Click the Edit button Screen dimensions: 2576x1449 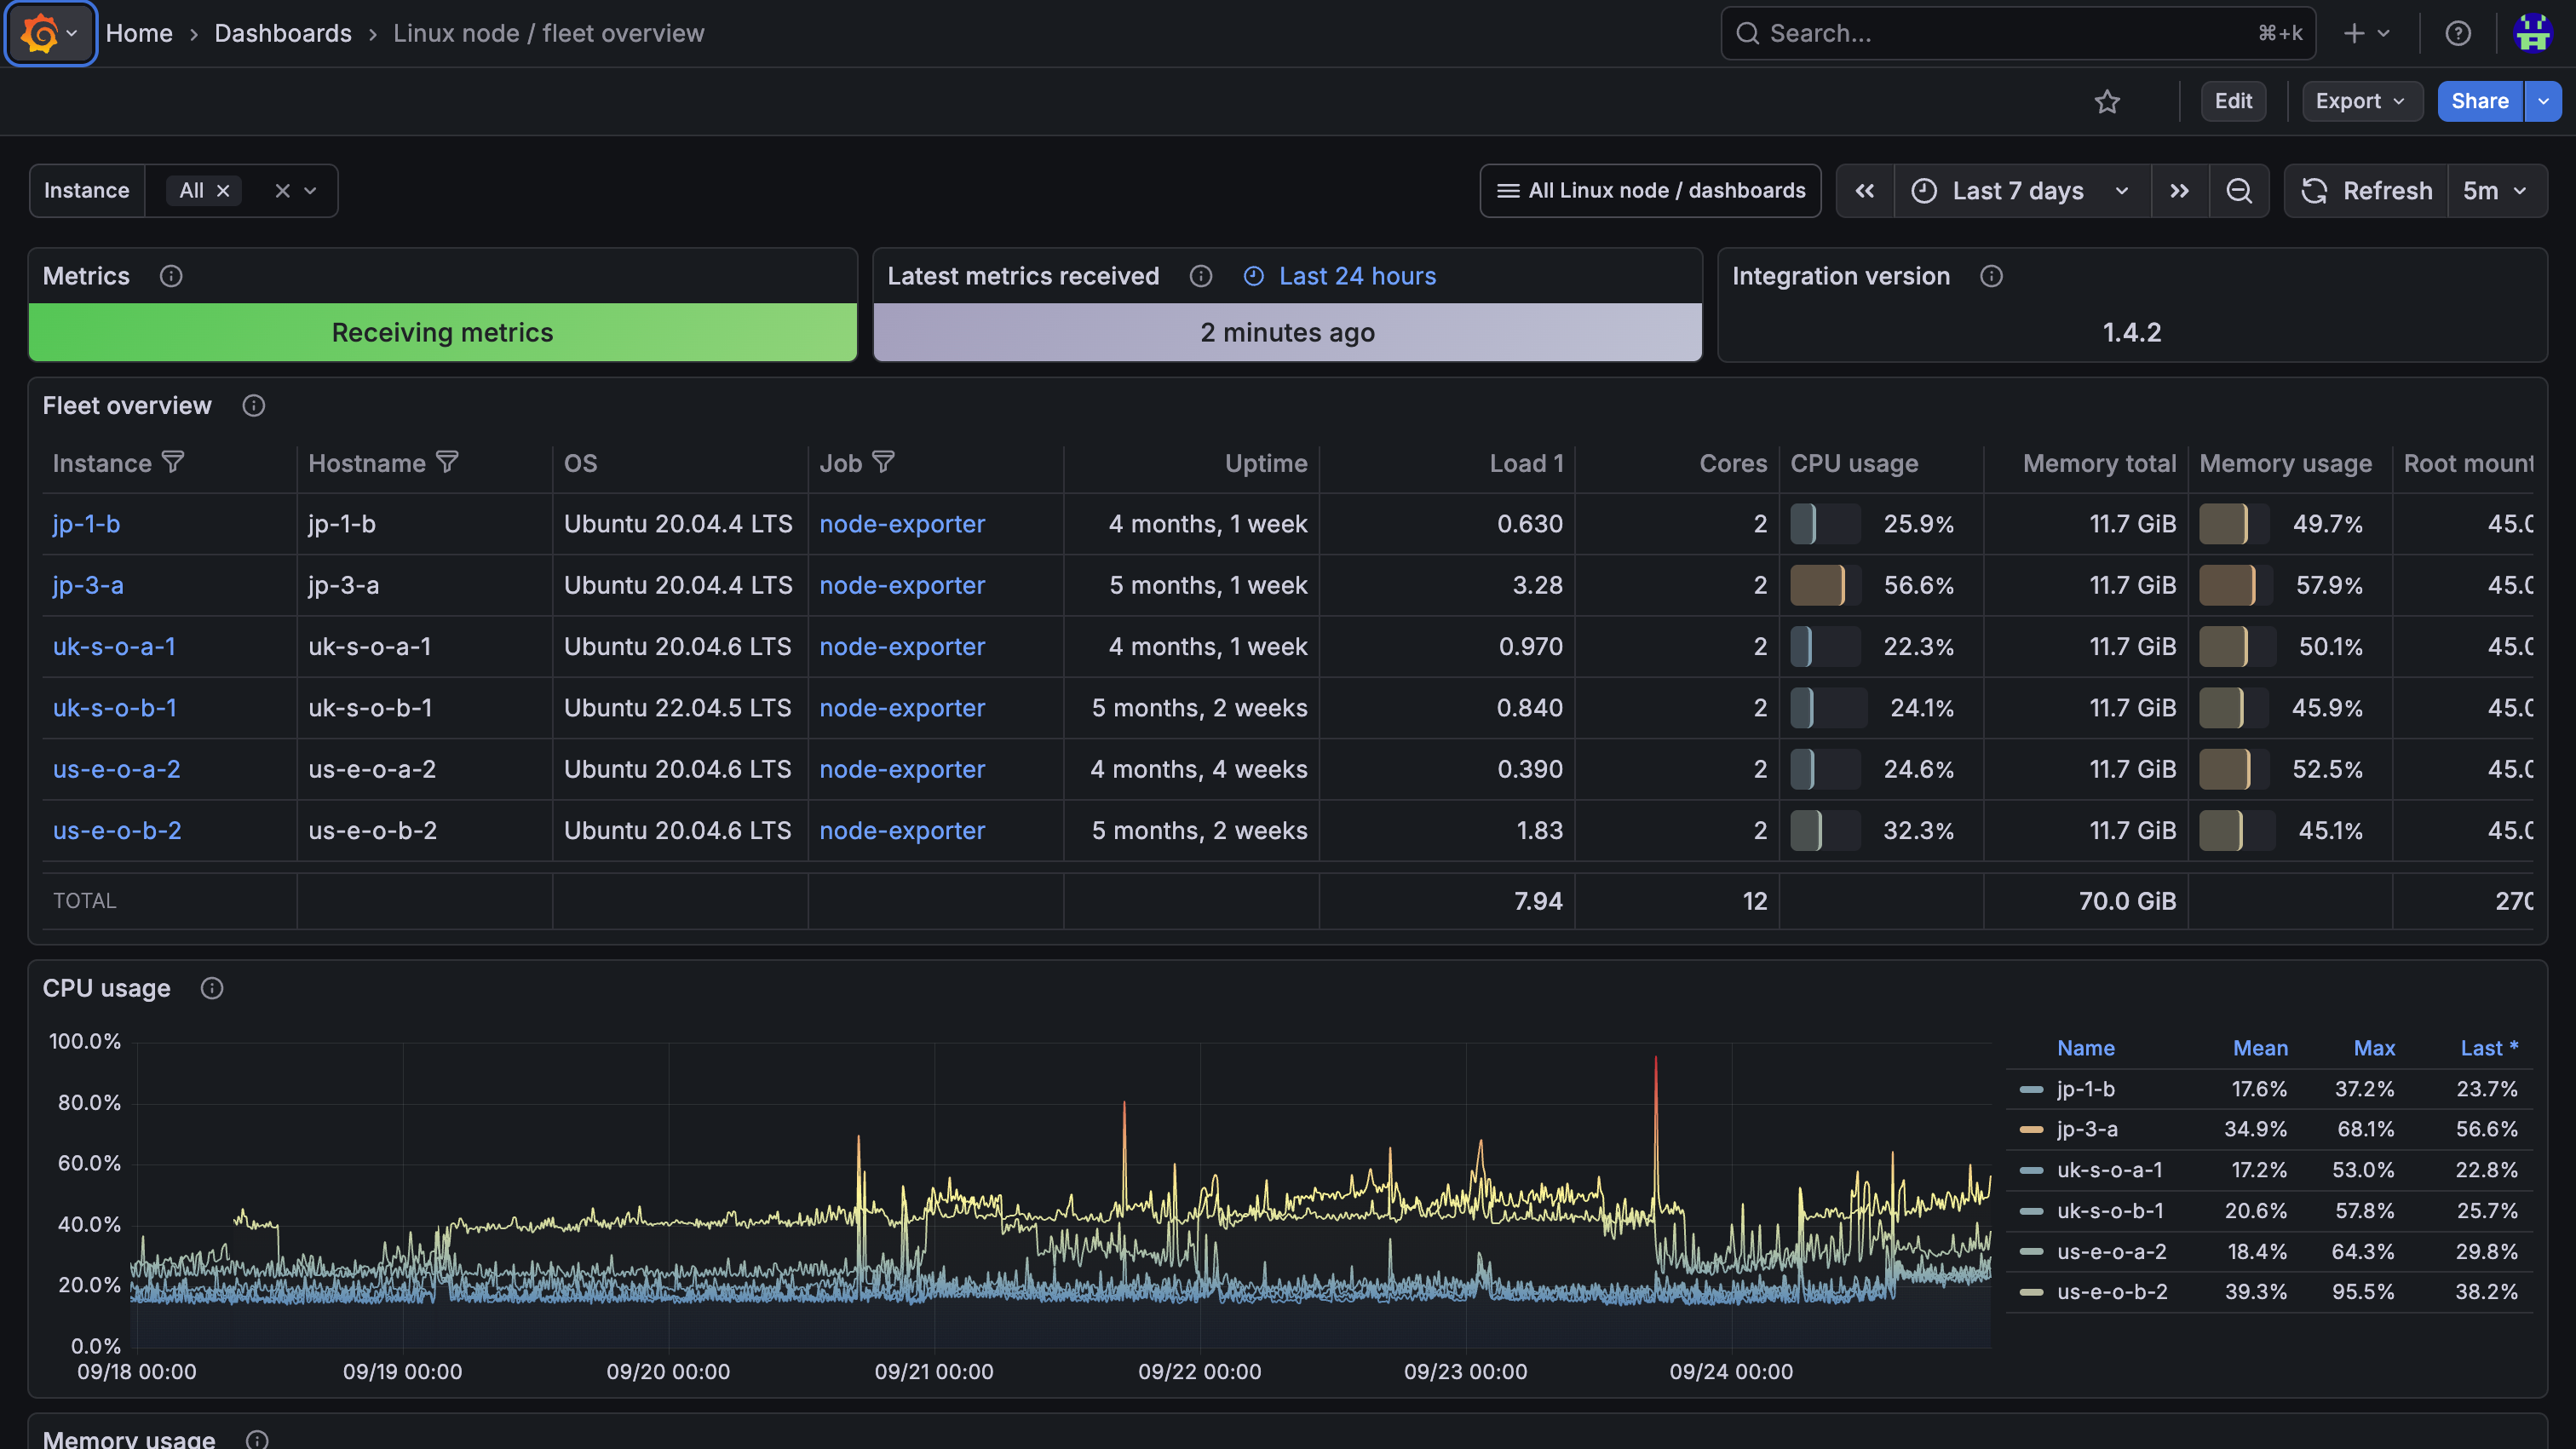[2233, 101]
